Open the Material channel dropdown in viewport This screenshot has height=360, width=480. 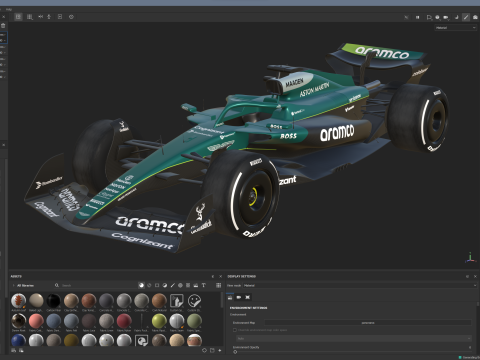click(455, 28)
